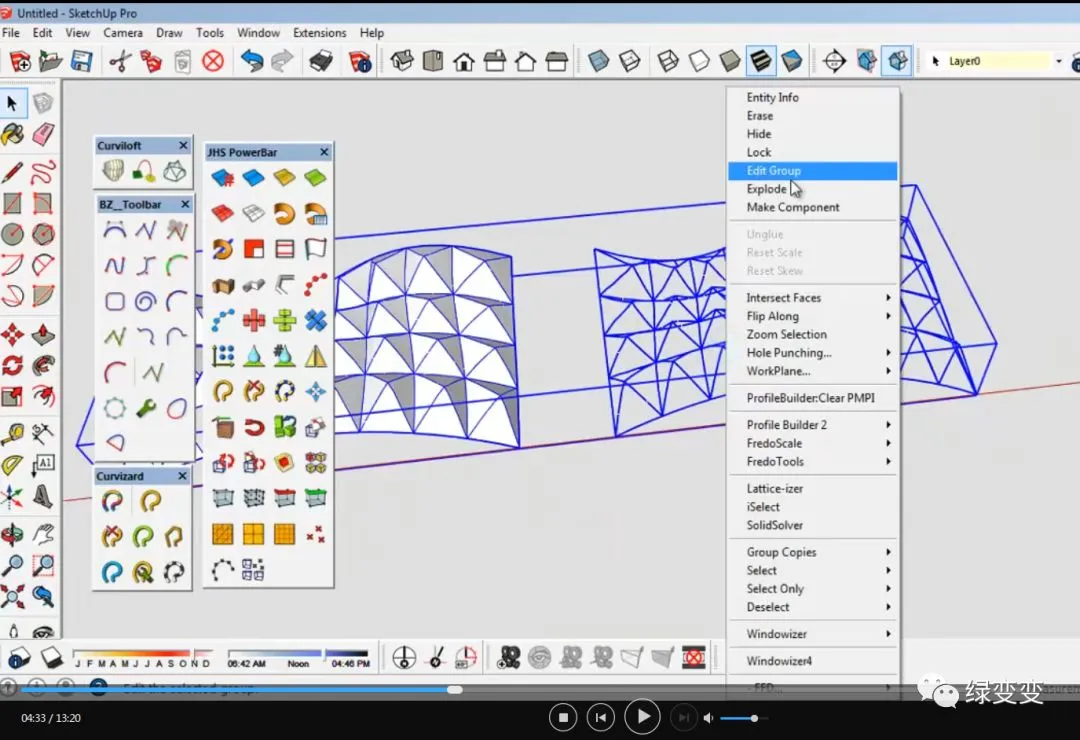Close the Curviloft toolbar

(183, 145)
